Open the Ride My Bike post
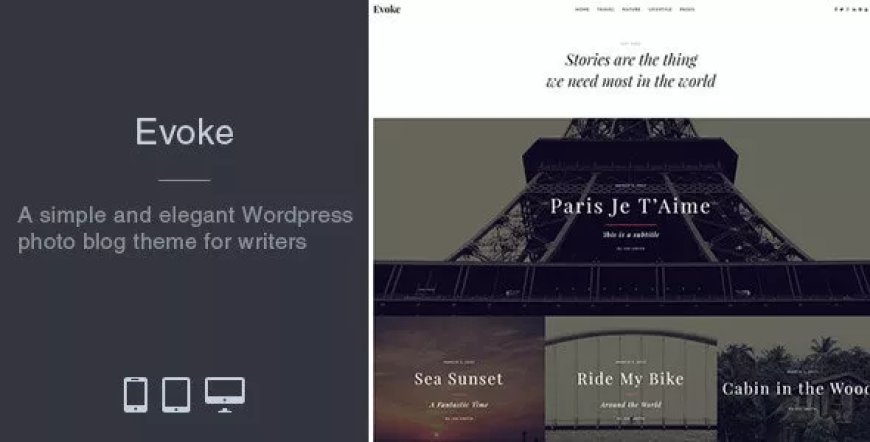The width and height of the screenshot is (870, 442). click(630, 379)
